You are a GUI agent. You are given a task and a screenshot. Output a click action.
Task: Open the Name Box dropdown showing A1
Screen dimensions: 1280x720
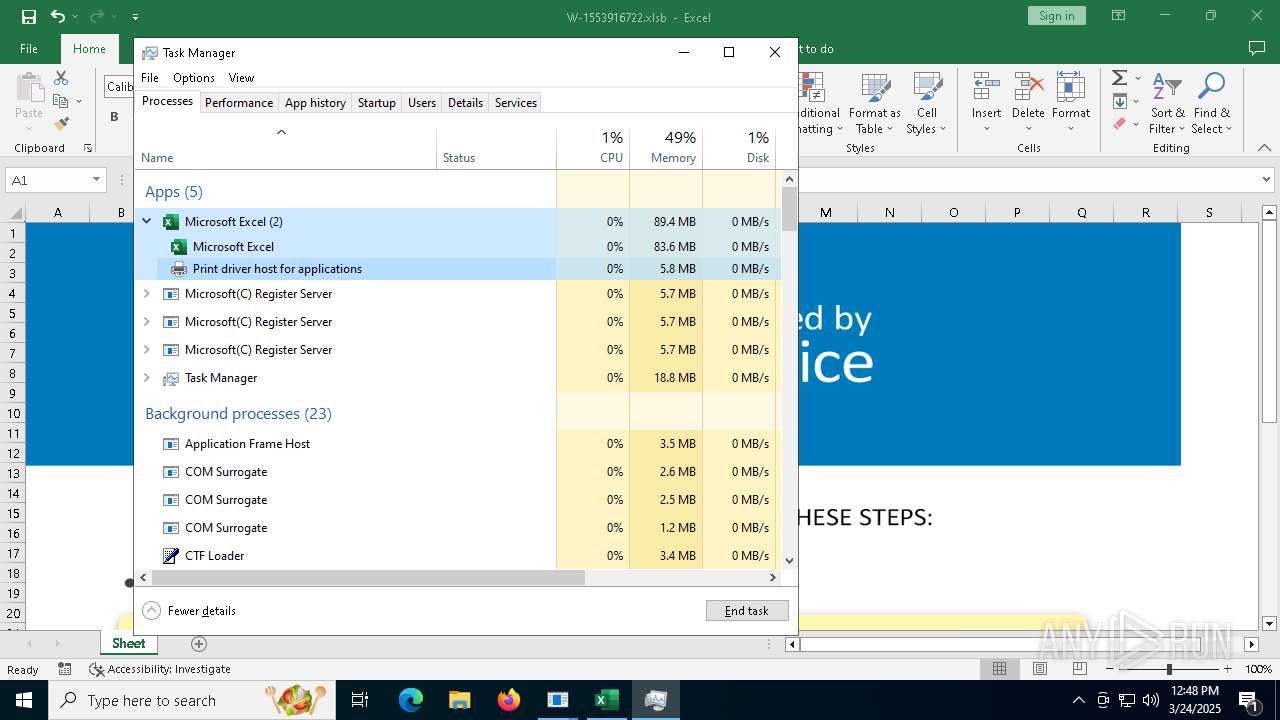pos(97,180)
